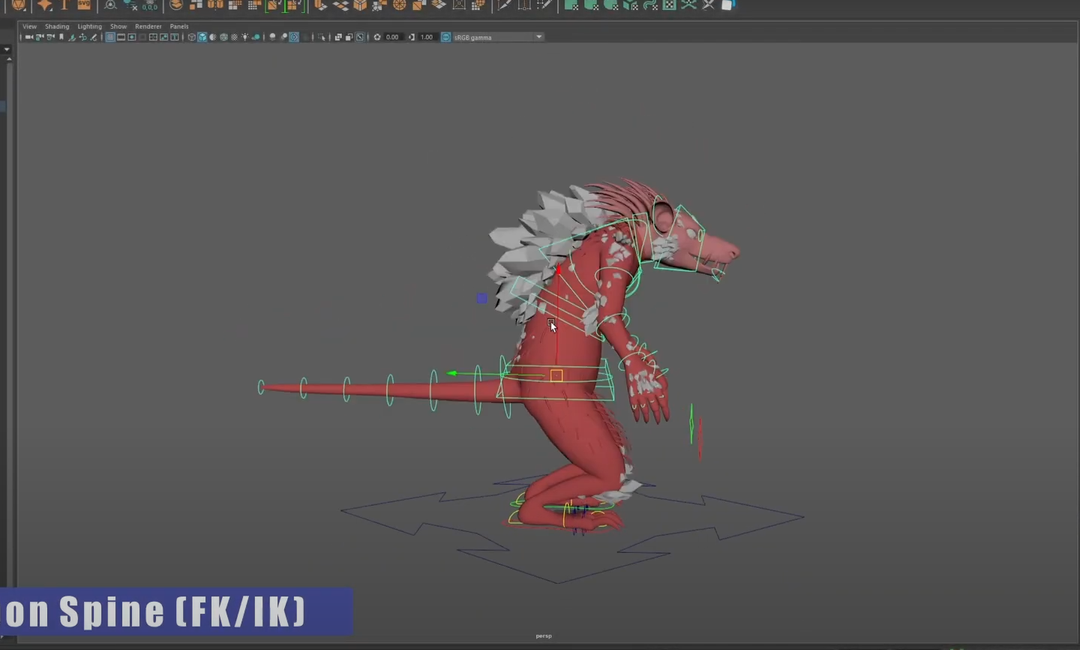Select the viewport camera selection icon

pos(29,37)
